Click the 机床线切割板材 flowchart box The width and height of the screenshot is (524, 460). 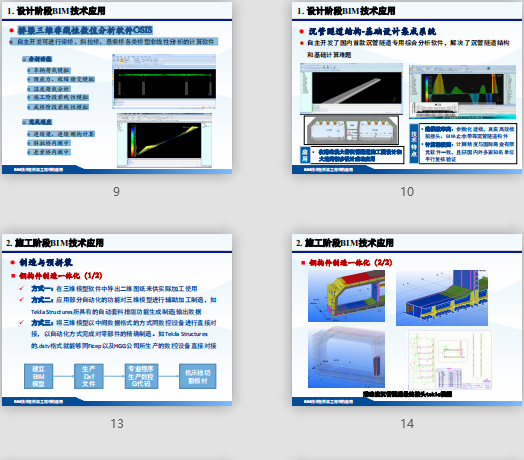pos(198,376)
